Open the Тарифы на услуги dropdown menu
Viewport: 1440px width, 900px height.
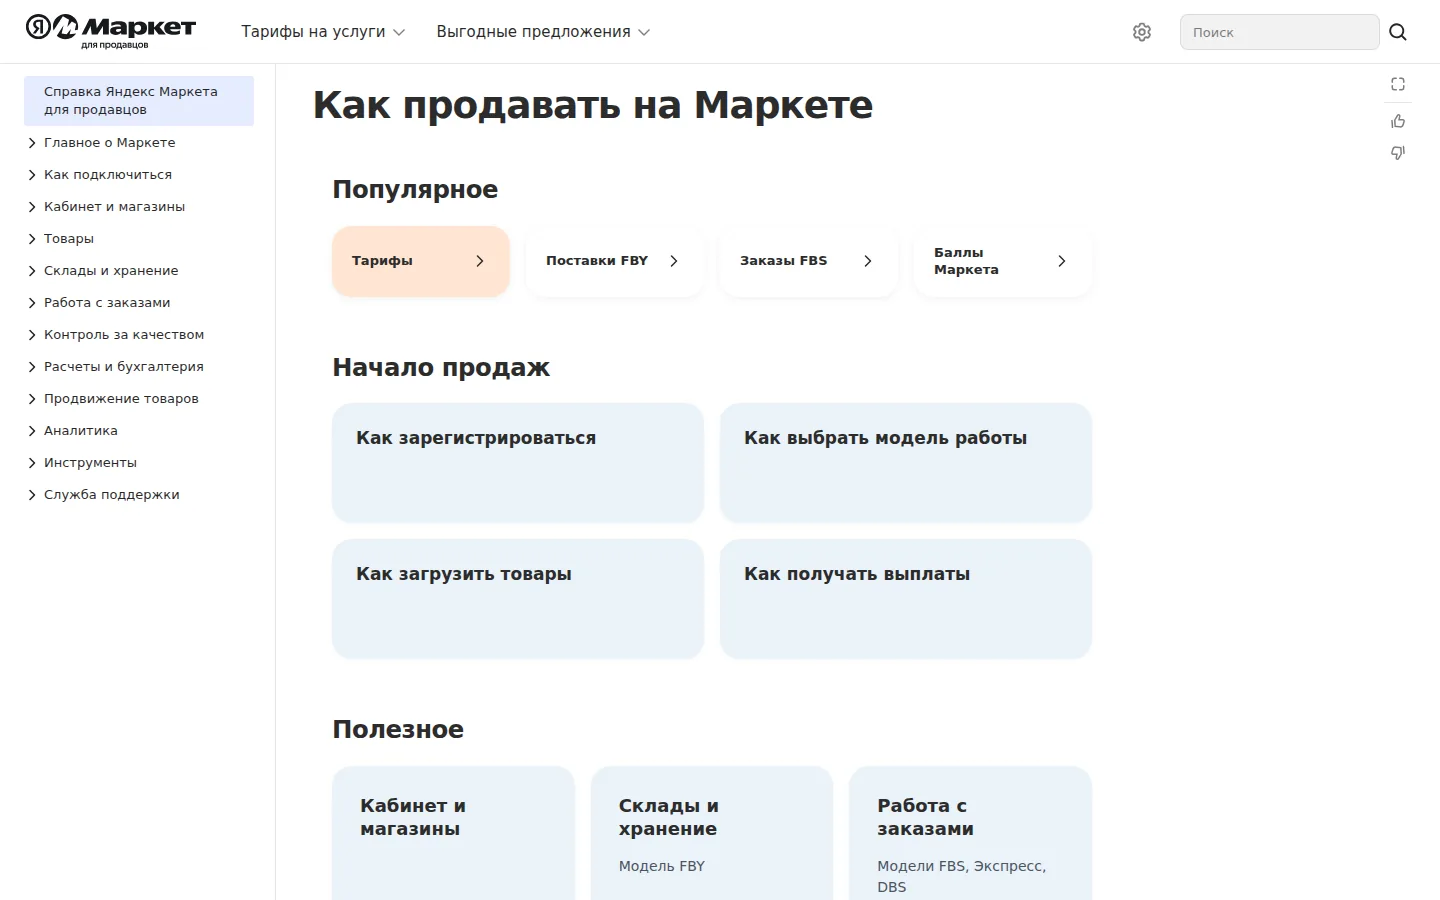(x=323, y=32)
